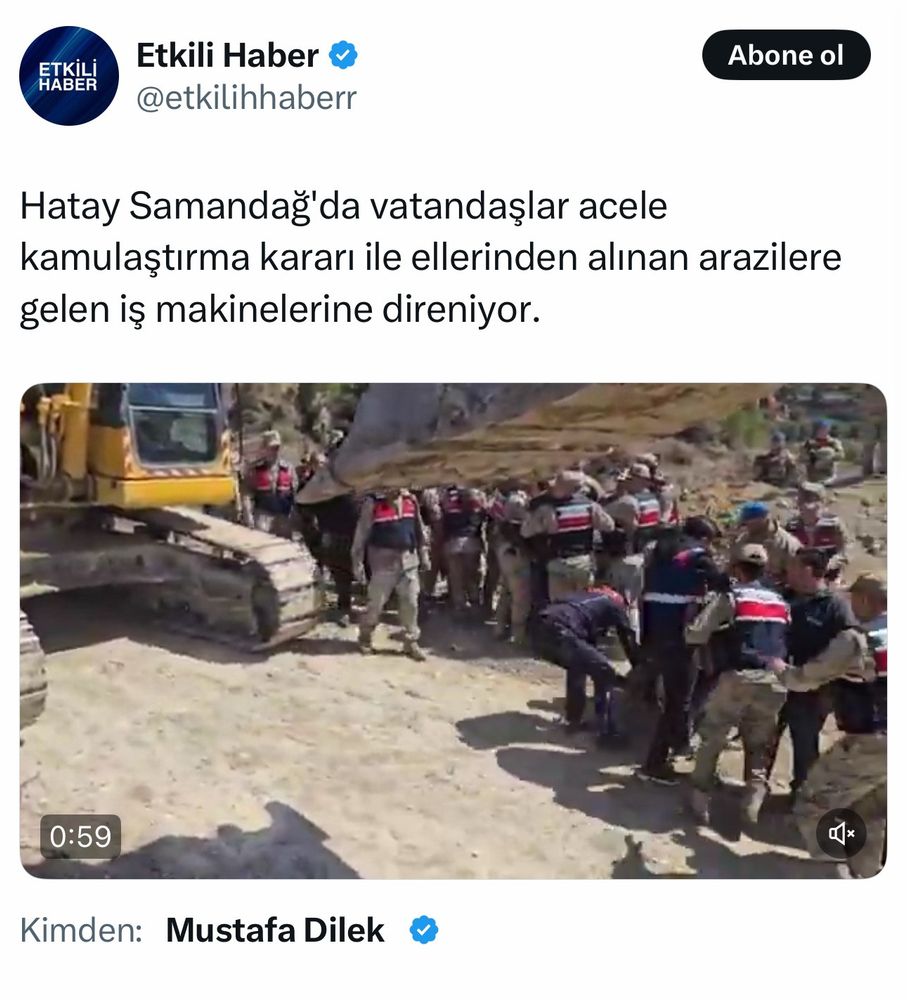The image size is (907, 1000).
Task: Open the tweet by clicking its text
Action: click(x=431, y=258)
